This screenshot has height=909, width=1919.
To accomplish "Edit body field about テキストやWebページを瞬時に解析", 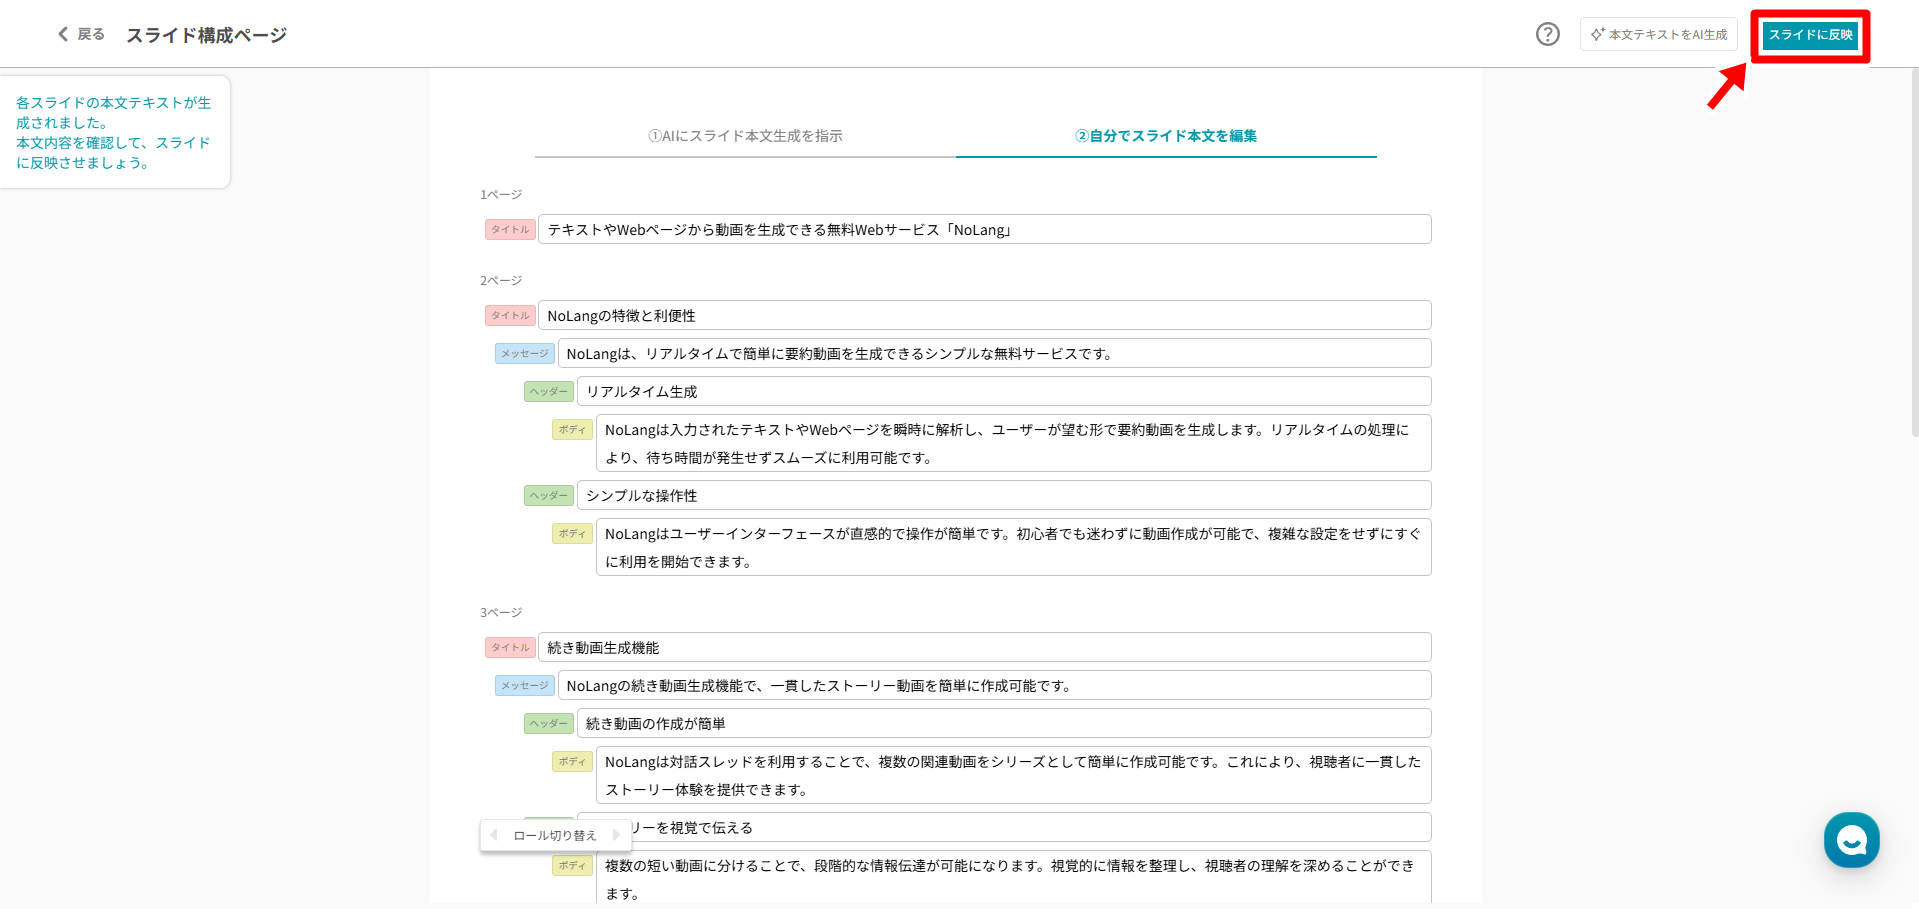I will pos(1014,443).
